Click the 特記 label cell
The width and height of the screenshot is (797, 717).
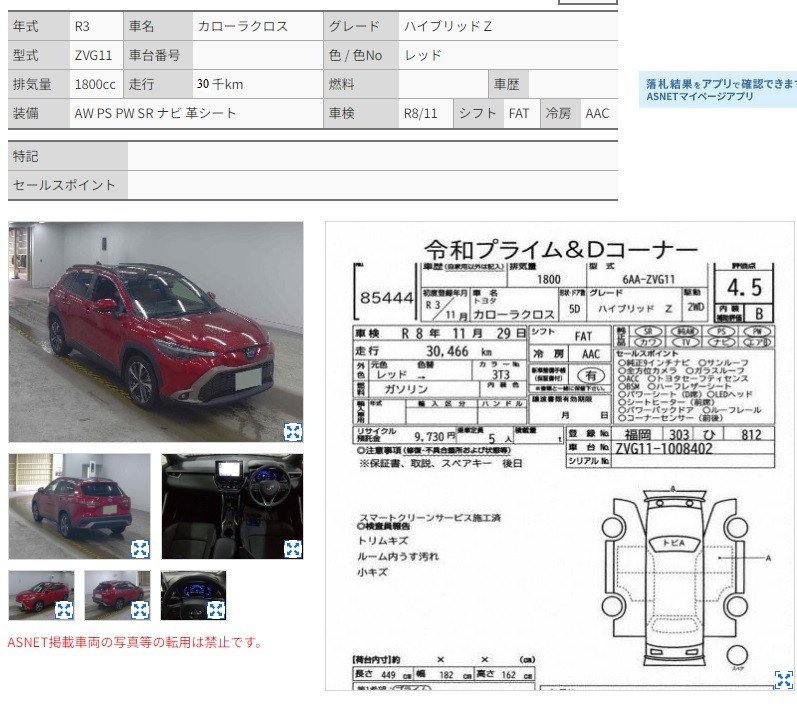[68, 156]
